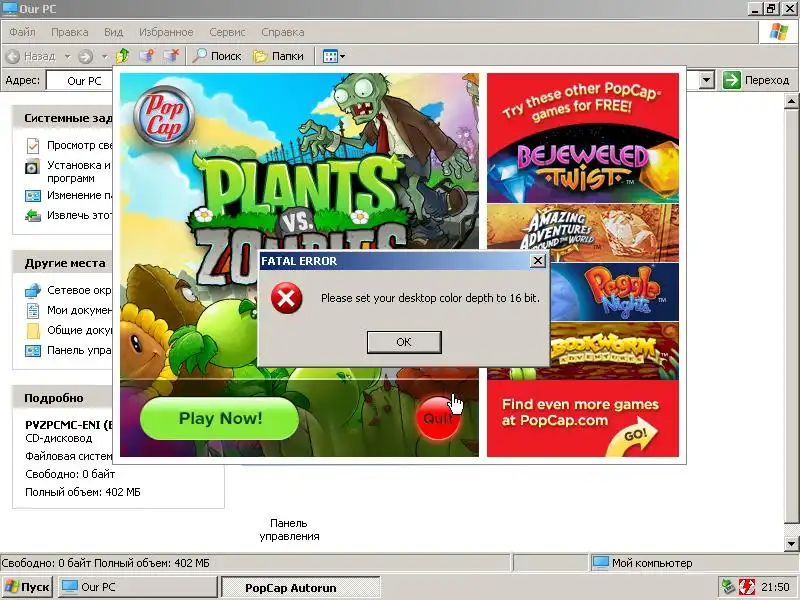Toggle the Папки folders pane
The width and height of the screenshot is (800, 600).
279,56
